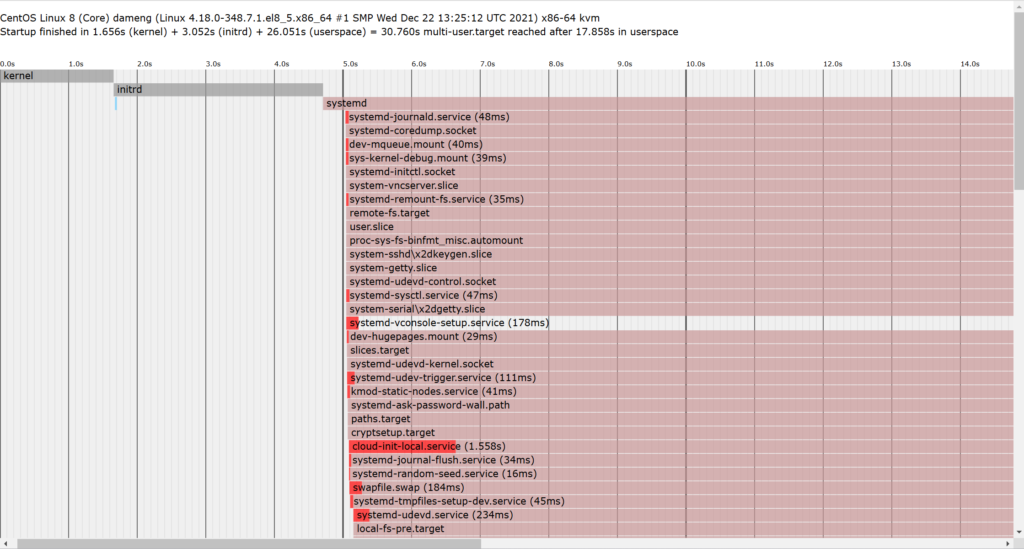Image resolution: width=1024 pixels, height=549 pixels.
Task: Click the startup finished summary text
Action: (x=340, y=32)
